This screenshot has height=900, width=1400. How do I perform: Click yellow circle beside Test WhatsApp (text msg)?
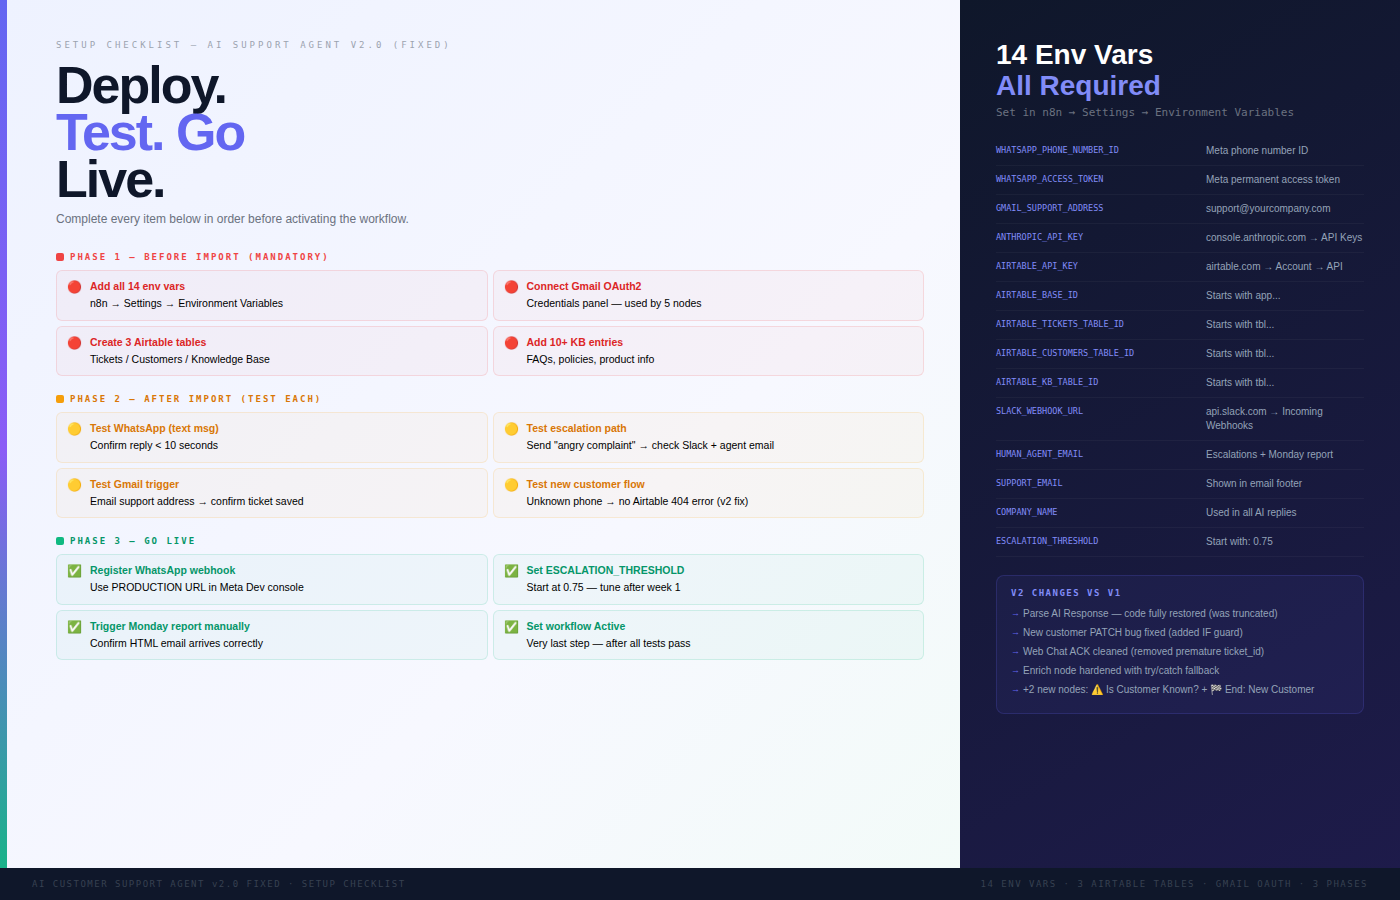tap(74, 429)
